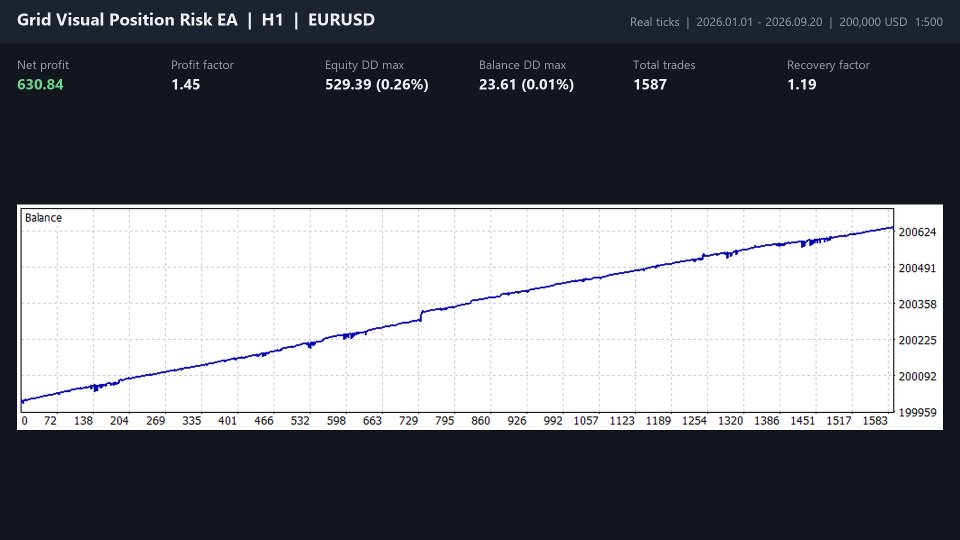The height and width of the screenshot is (540, 960).
Task: Click the EURUSD symbol in the header
Action: coord(341,20)
